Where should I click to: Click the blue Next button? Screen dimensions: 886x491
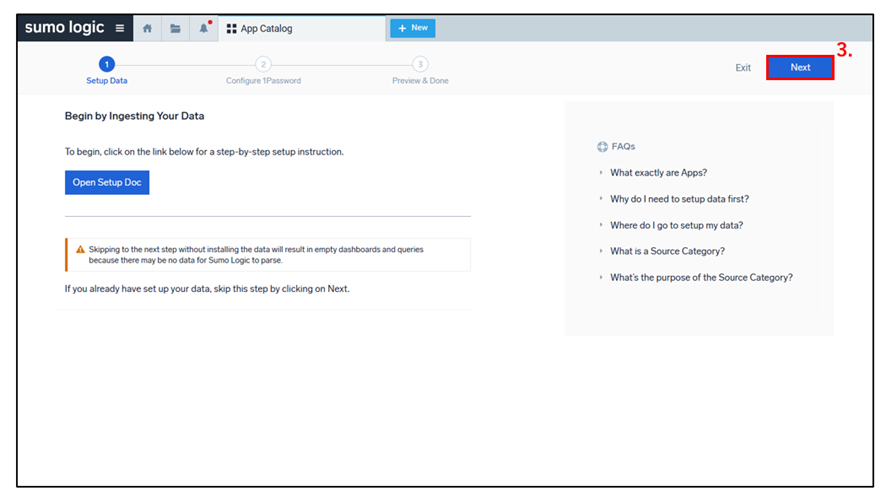tap(800, 67)
